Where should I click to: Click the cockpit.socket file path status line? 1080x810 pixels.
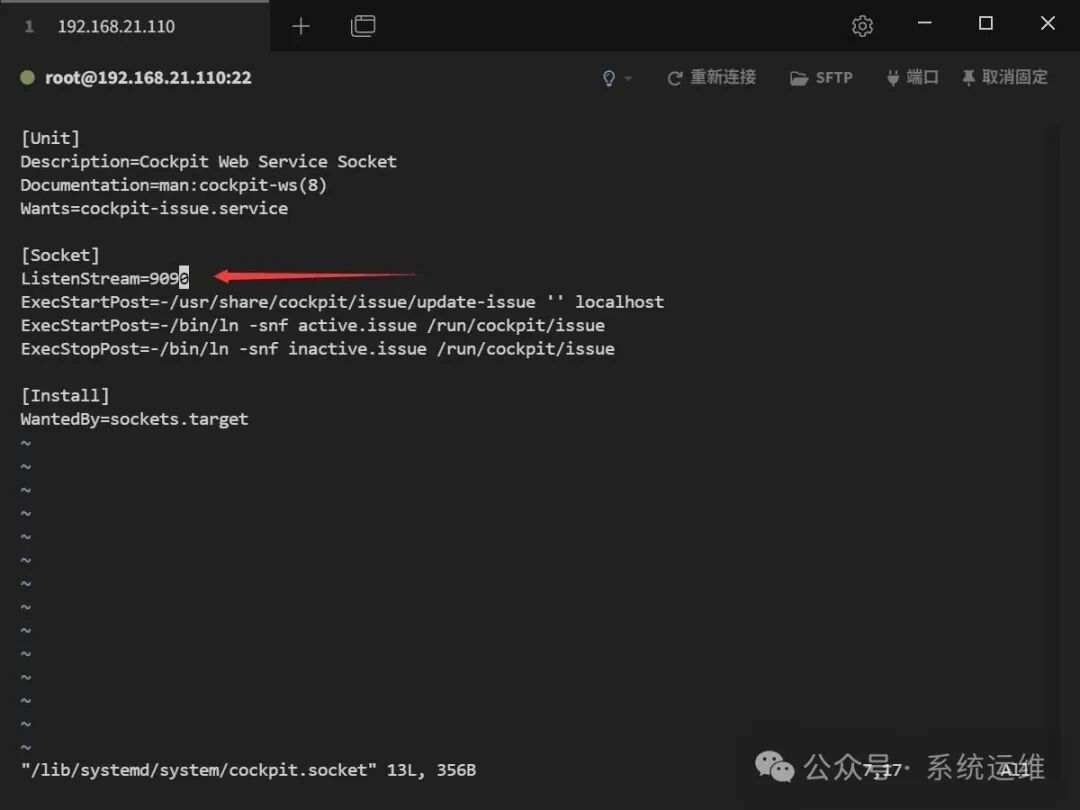point(248,770)
